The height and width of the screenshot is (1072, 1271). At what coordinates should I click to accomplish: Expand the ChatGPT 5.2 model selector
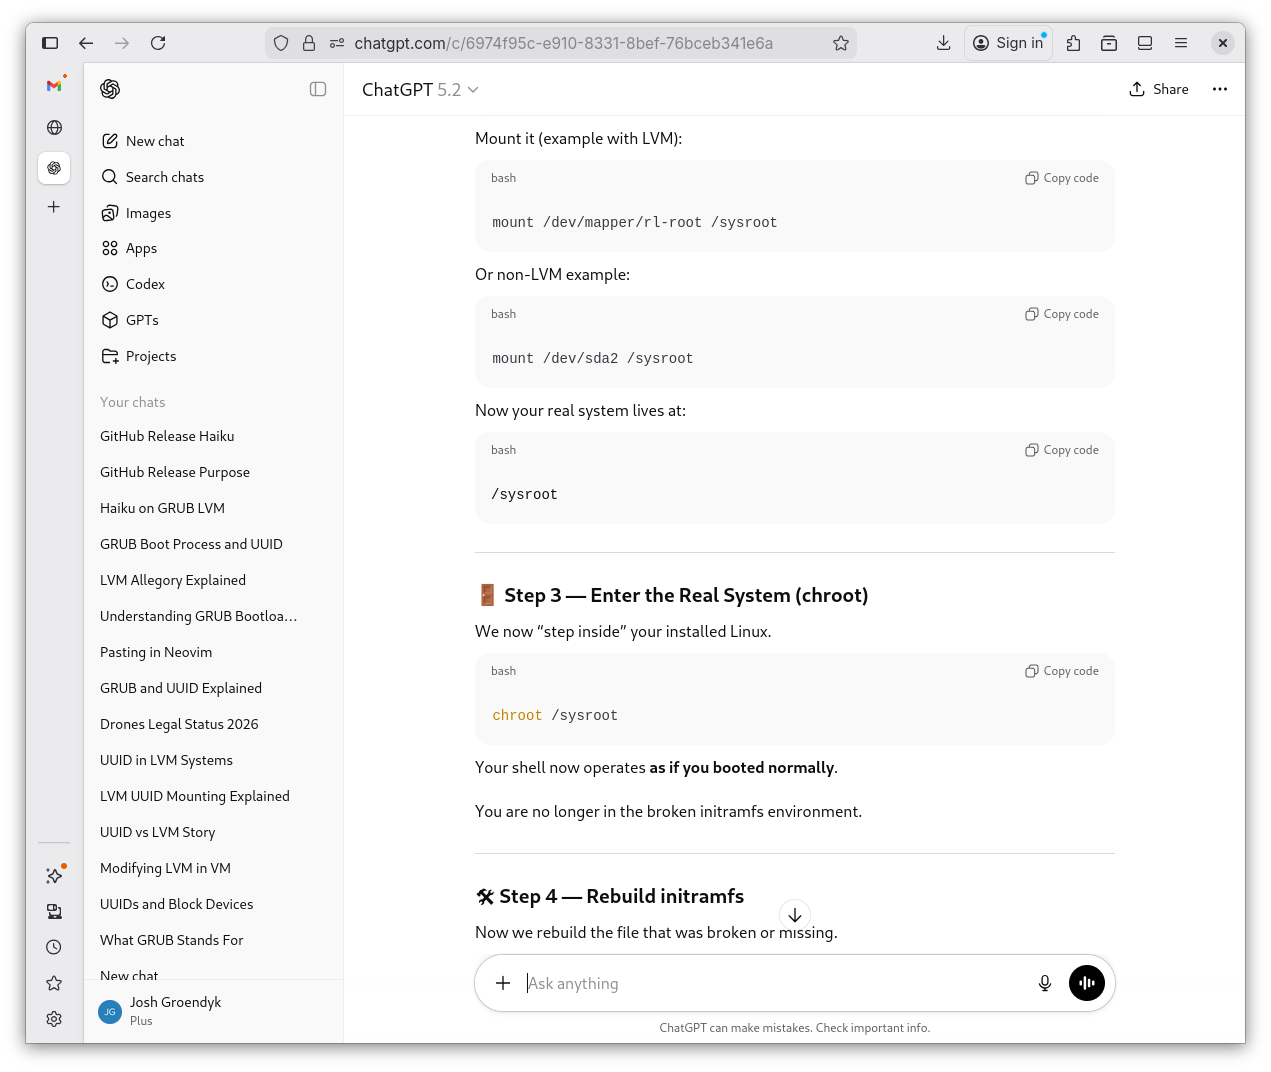tap(420, 90)
